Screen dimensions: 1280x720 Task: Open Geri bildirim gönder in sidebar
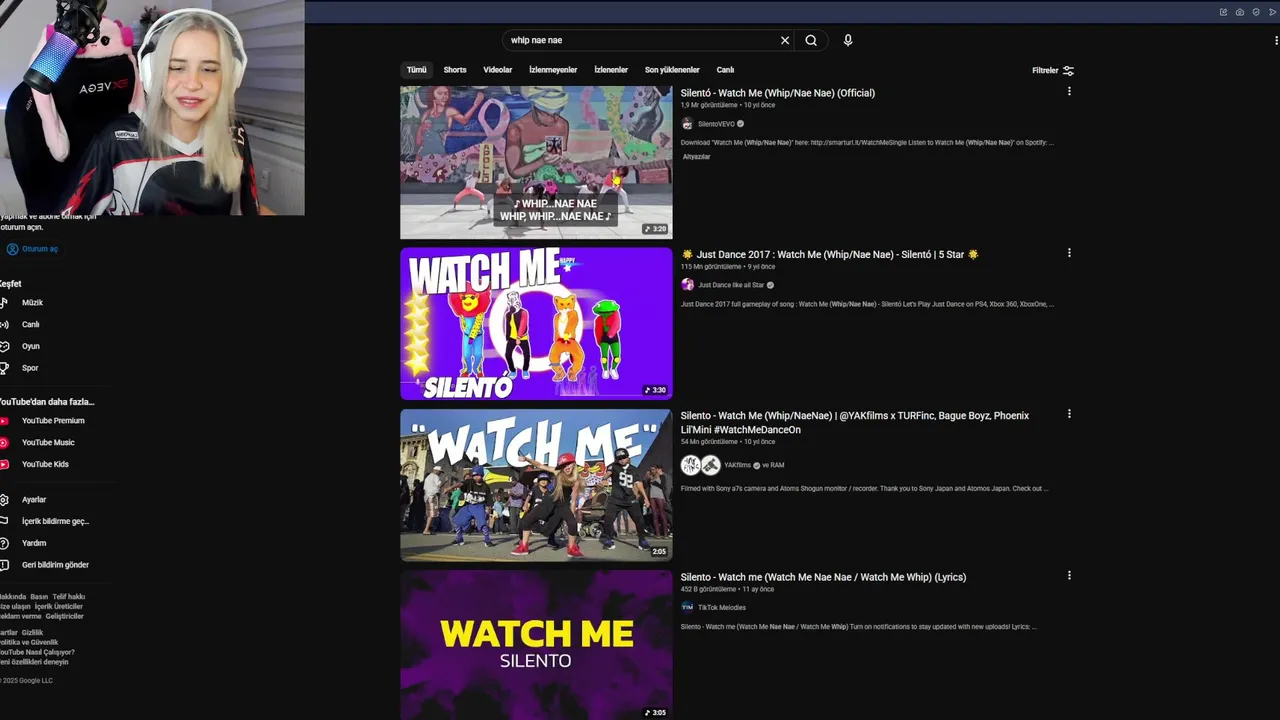[54, 565]
